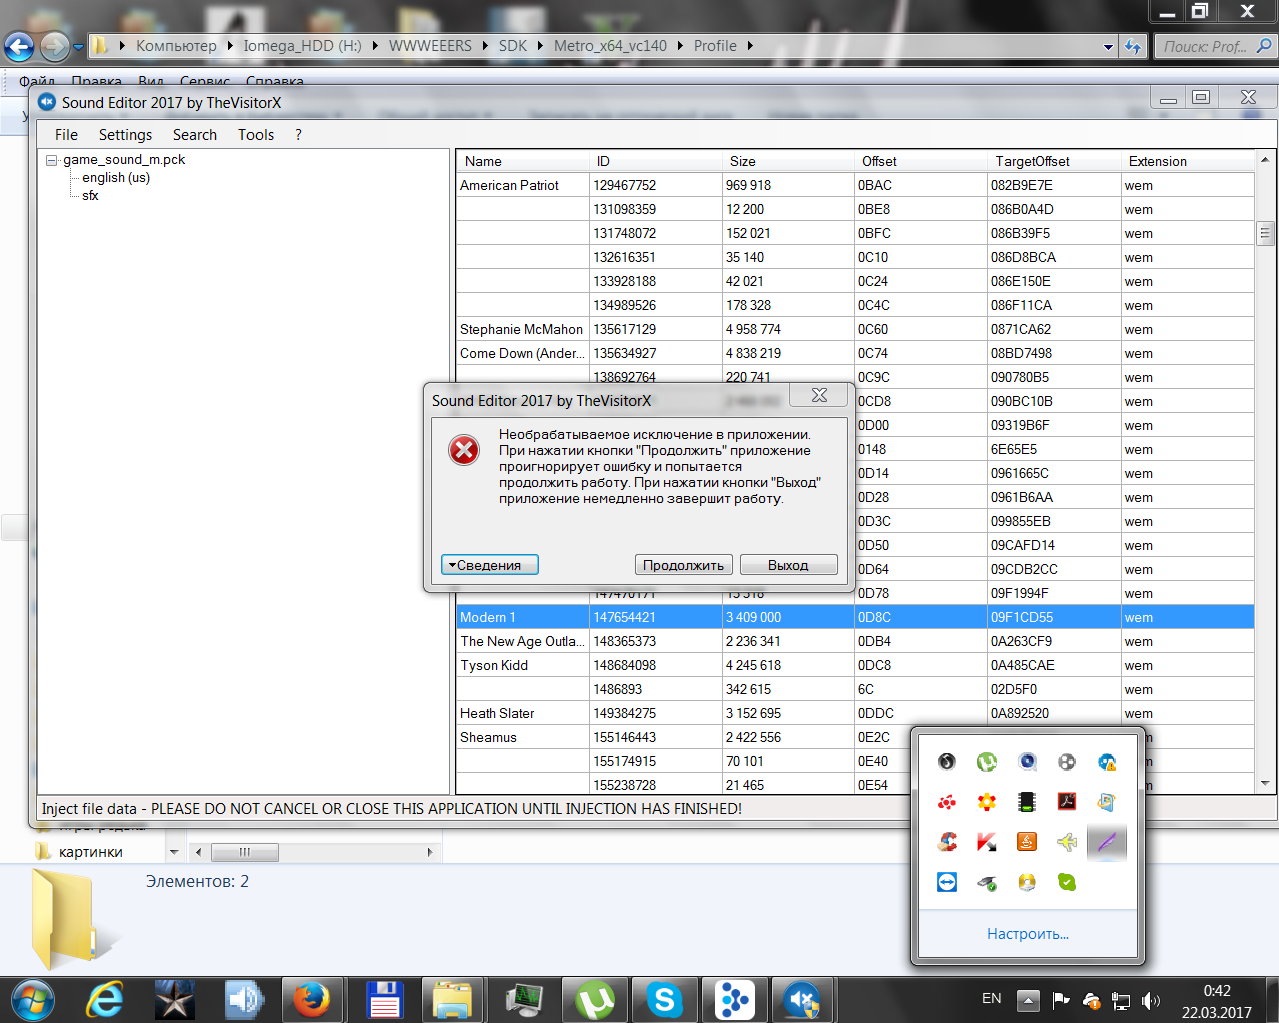Screen dimensions: 1279x1023
Task: Click the yellow airplane tray icon
Action: [1067, 842]
